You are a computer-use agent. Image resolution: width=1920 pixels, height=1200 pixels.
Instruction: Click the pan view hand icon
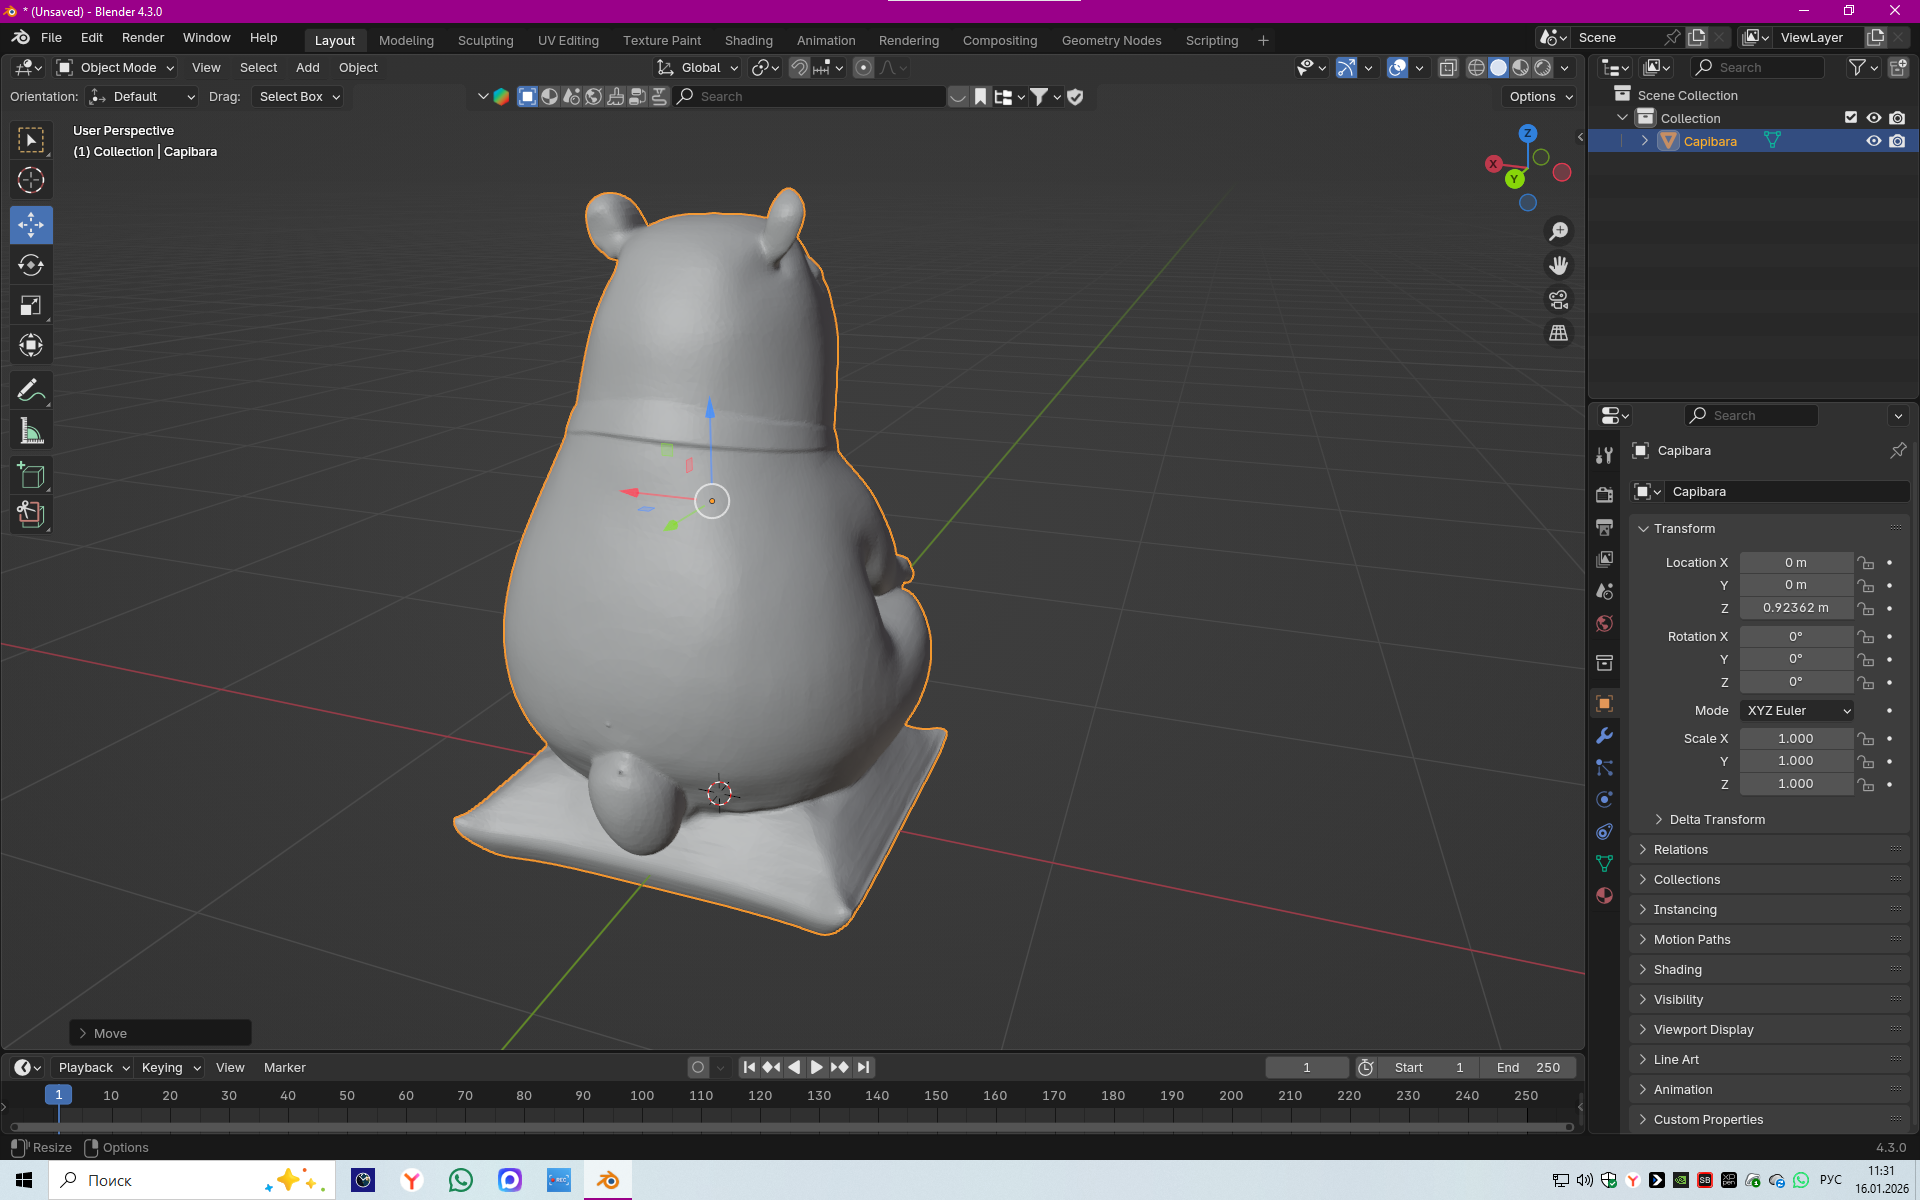[1558, 266]
